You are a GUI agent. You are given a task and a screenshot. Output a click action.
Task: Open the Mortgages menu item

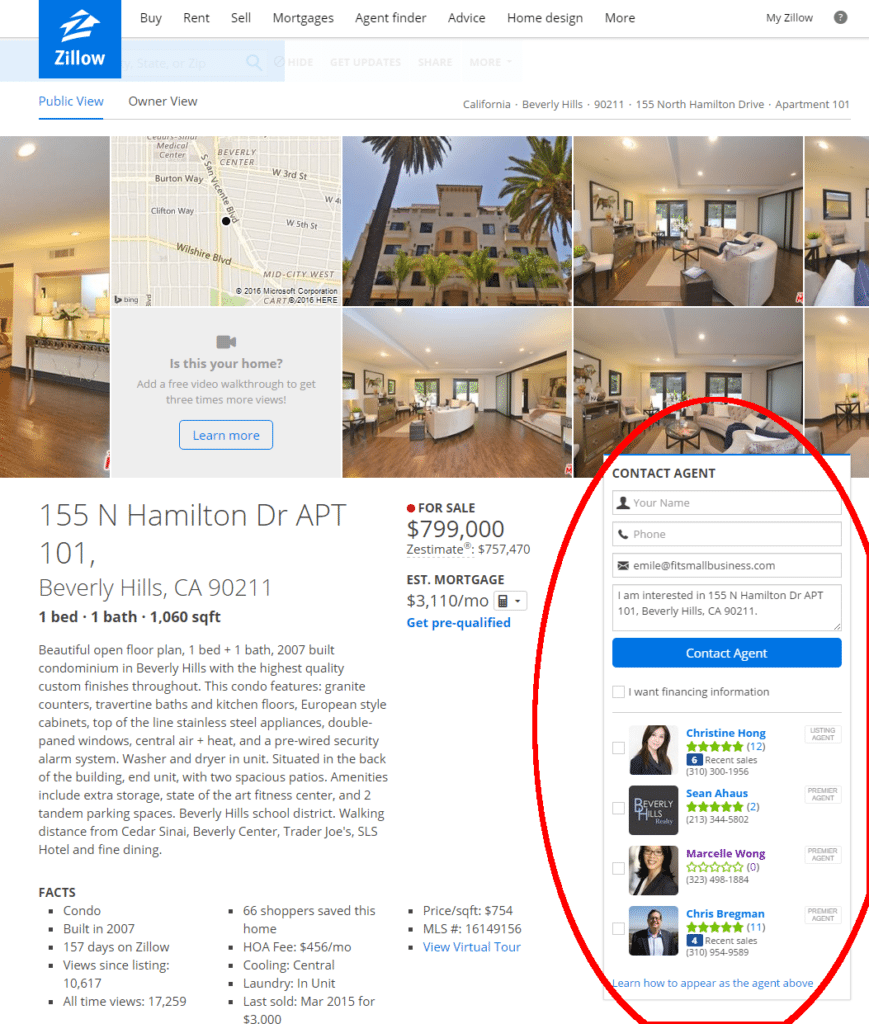303,18
